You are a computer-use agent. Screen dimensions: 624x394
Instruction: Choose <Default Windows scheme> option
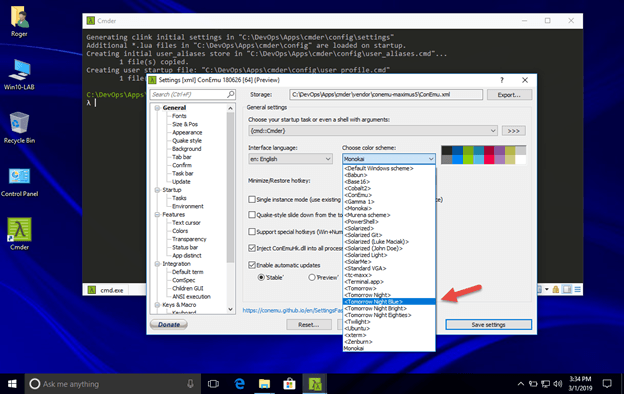coord(389,168)
